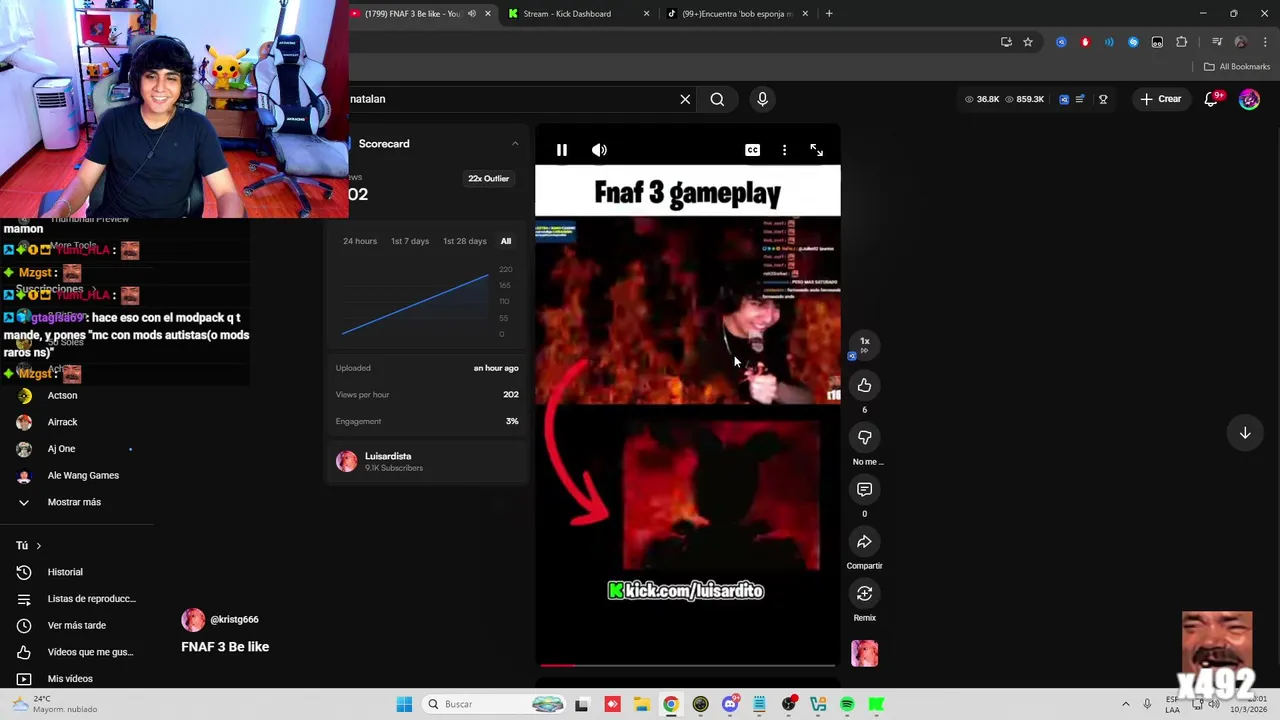Click the 22x Outlier badge

[489, 178]
